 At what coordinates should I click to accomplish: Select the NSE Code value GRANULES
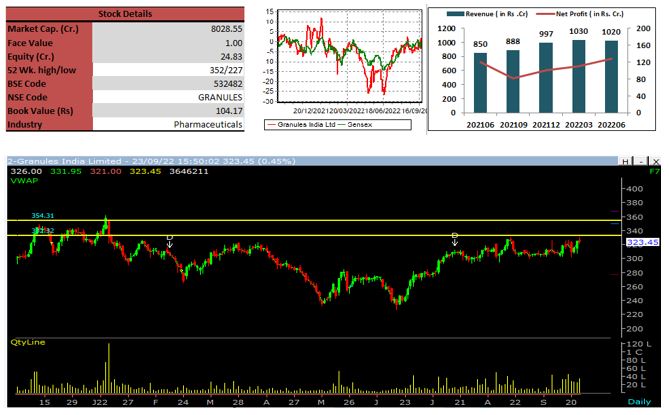point(220,98)
